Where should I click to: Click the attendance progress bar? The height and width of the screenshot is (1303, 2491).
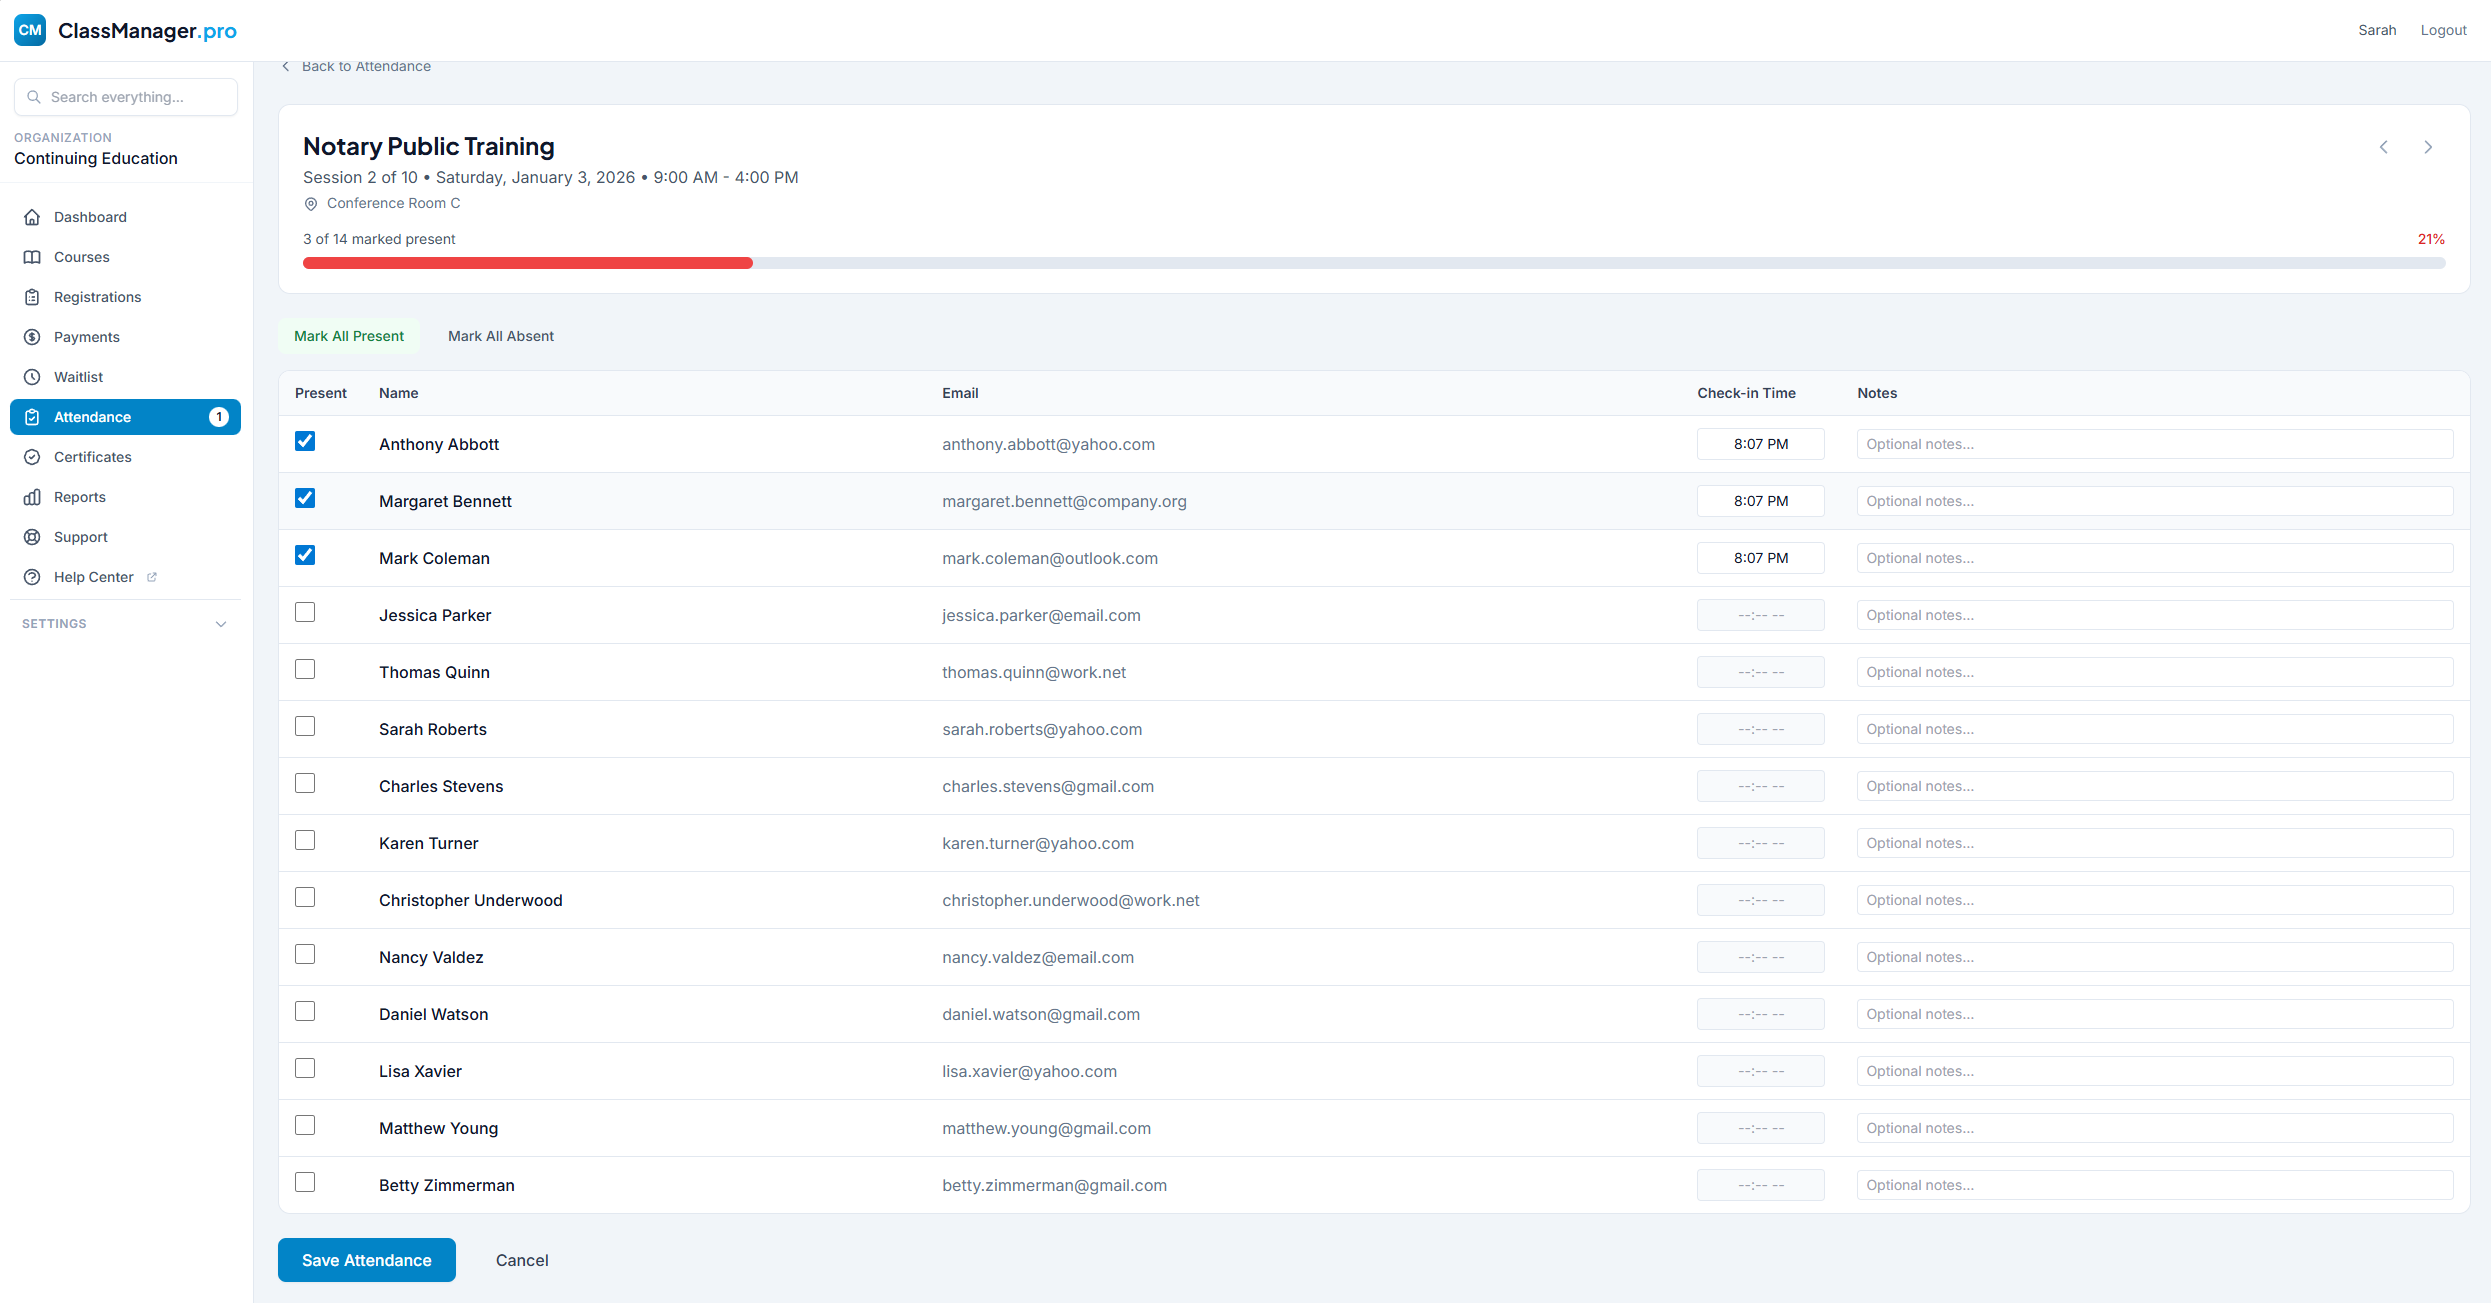(x=1373, y=263)
